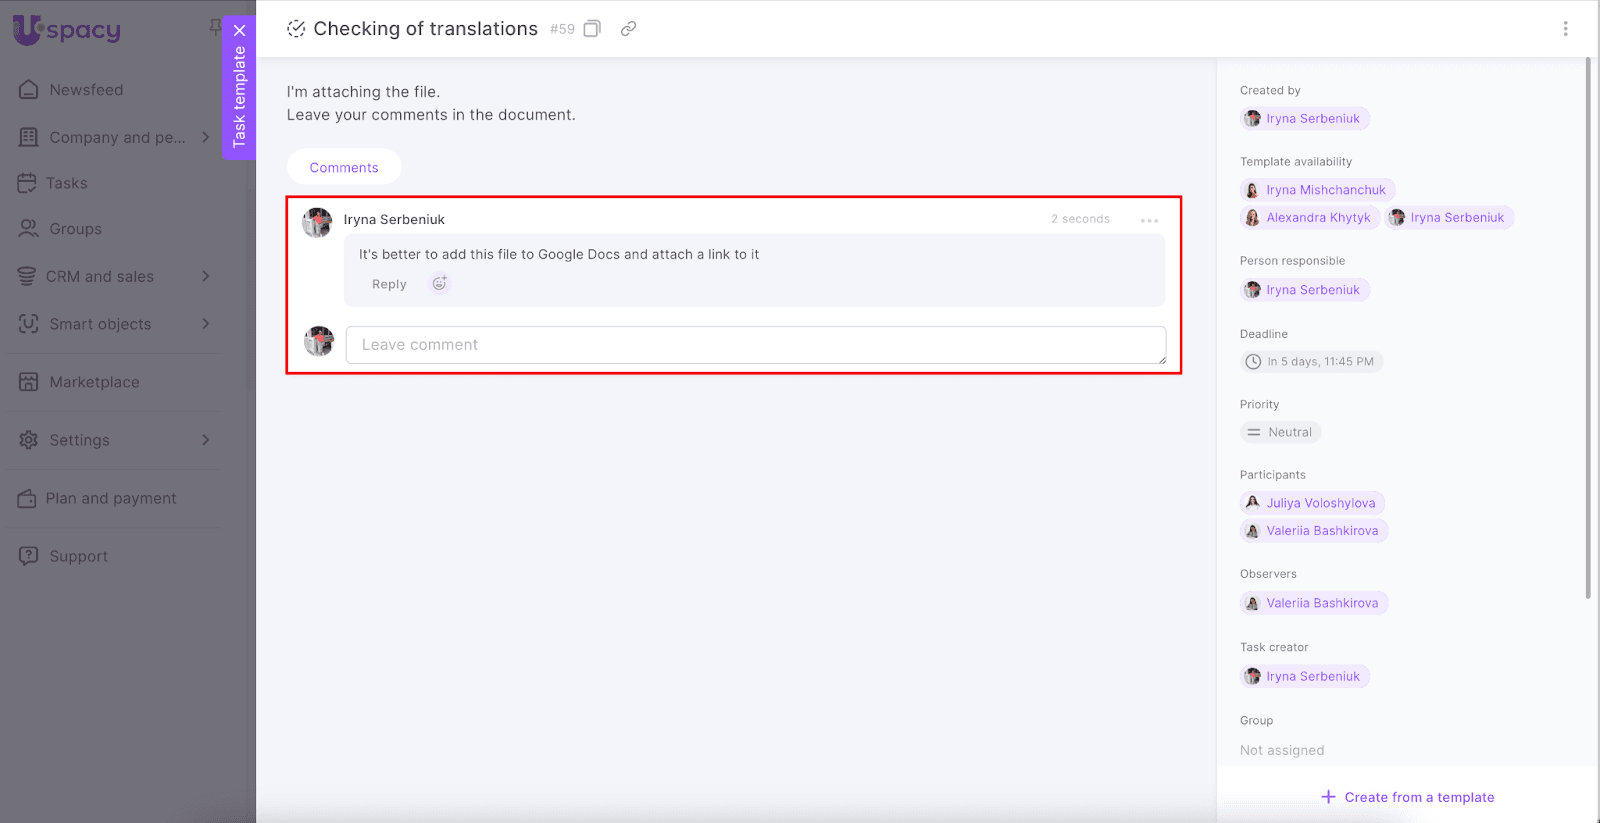Add an emoji reaction to the comment
The width and height of the screenshot is (1600, 823).
[439, 284]
